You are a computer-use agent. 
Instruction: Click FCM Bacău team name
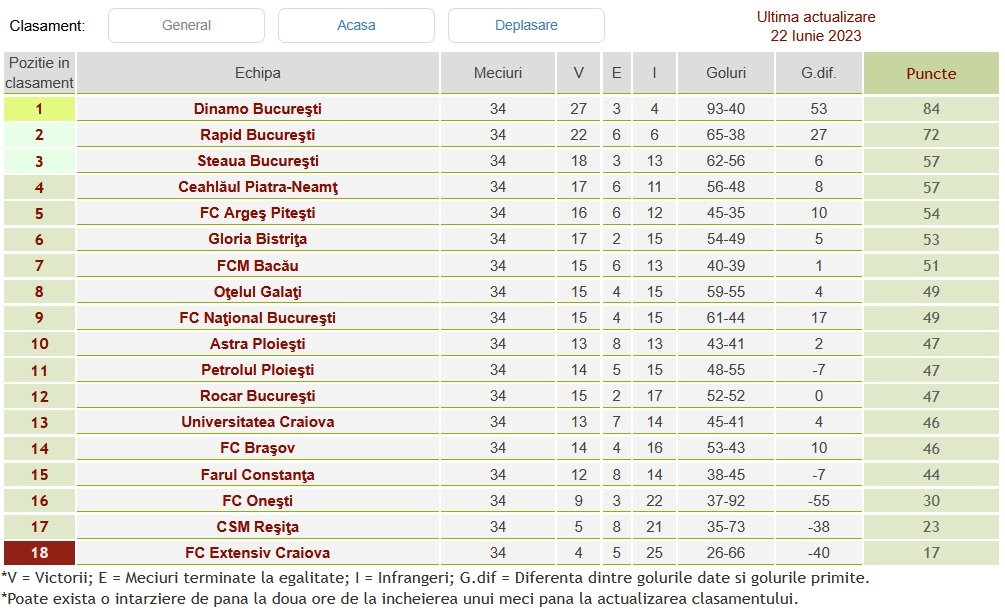pos(257,266)
